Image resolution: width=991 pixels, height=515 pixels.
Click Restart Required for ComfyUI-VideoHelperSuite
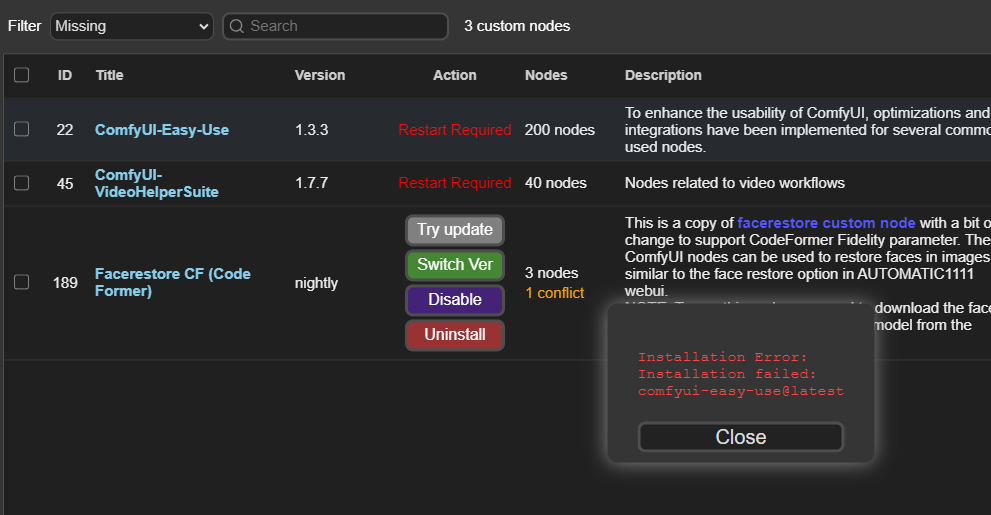[454, 183]
